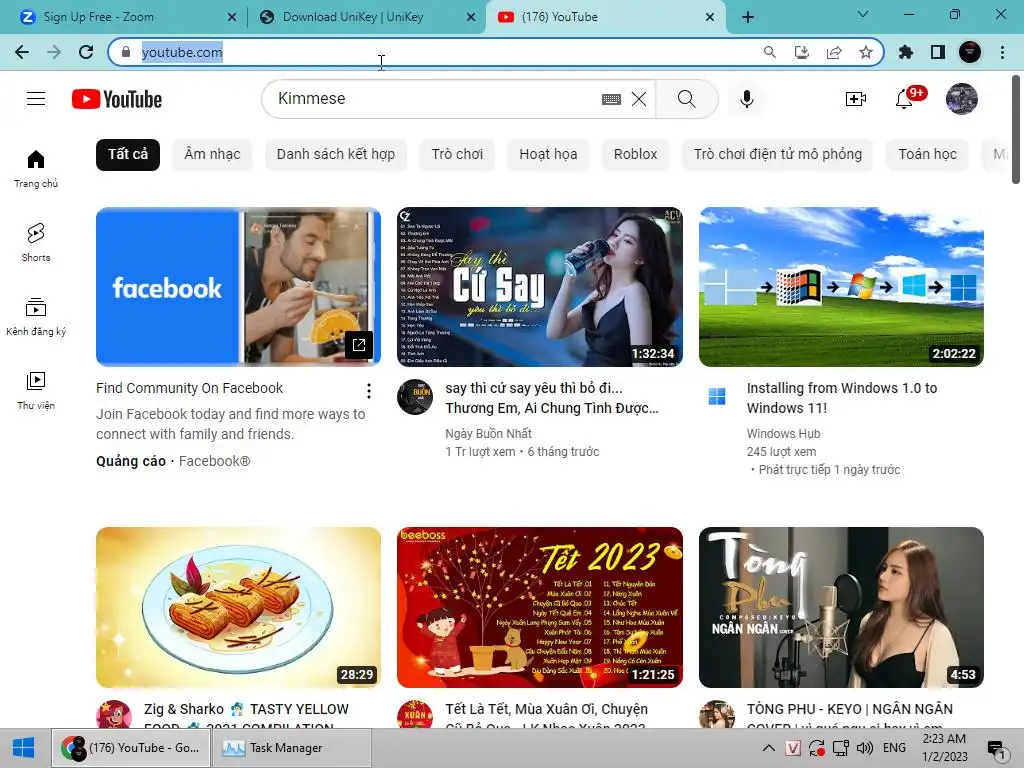Start voice search with the microphone
Image resolution: width=1024 pixels, height=768 pixels.
pos(747,99)
